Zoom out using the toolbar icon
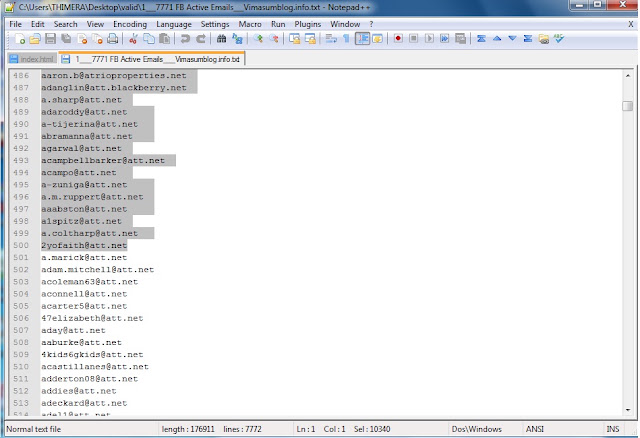Viewport: 640px width, 438px height. [273, 39]
